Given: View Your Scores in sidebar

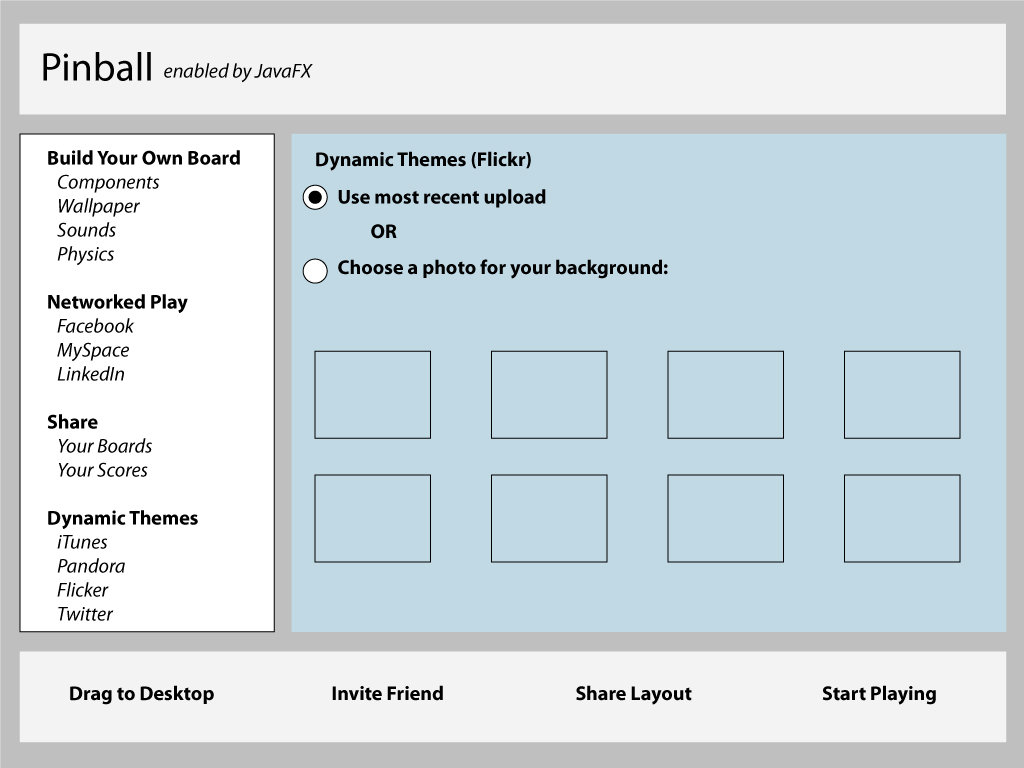Looking at the screenshot, I should point(102,470).
